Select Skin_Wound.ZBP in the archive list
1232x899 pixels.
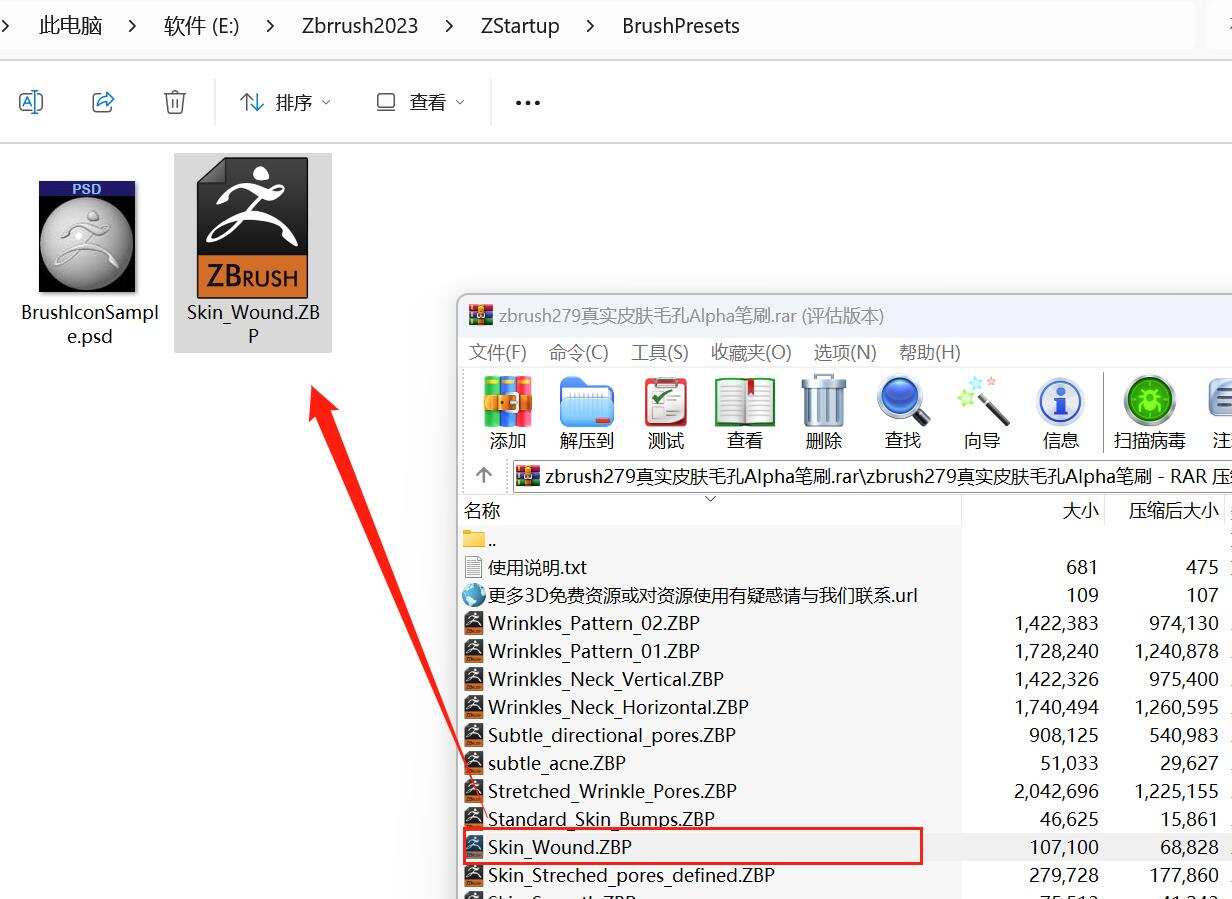pyautogui.click(x=559, y=847)
